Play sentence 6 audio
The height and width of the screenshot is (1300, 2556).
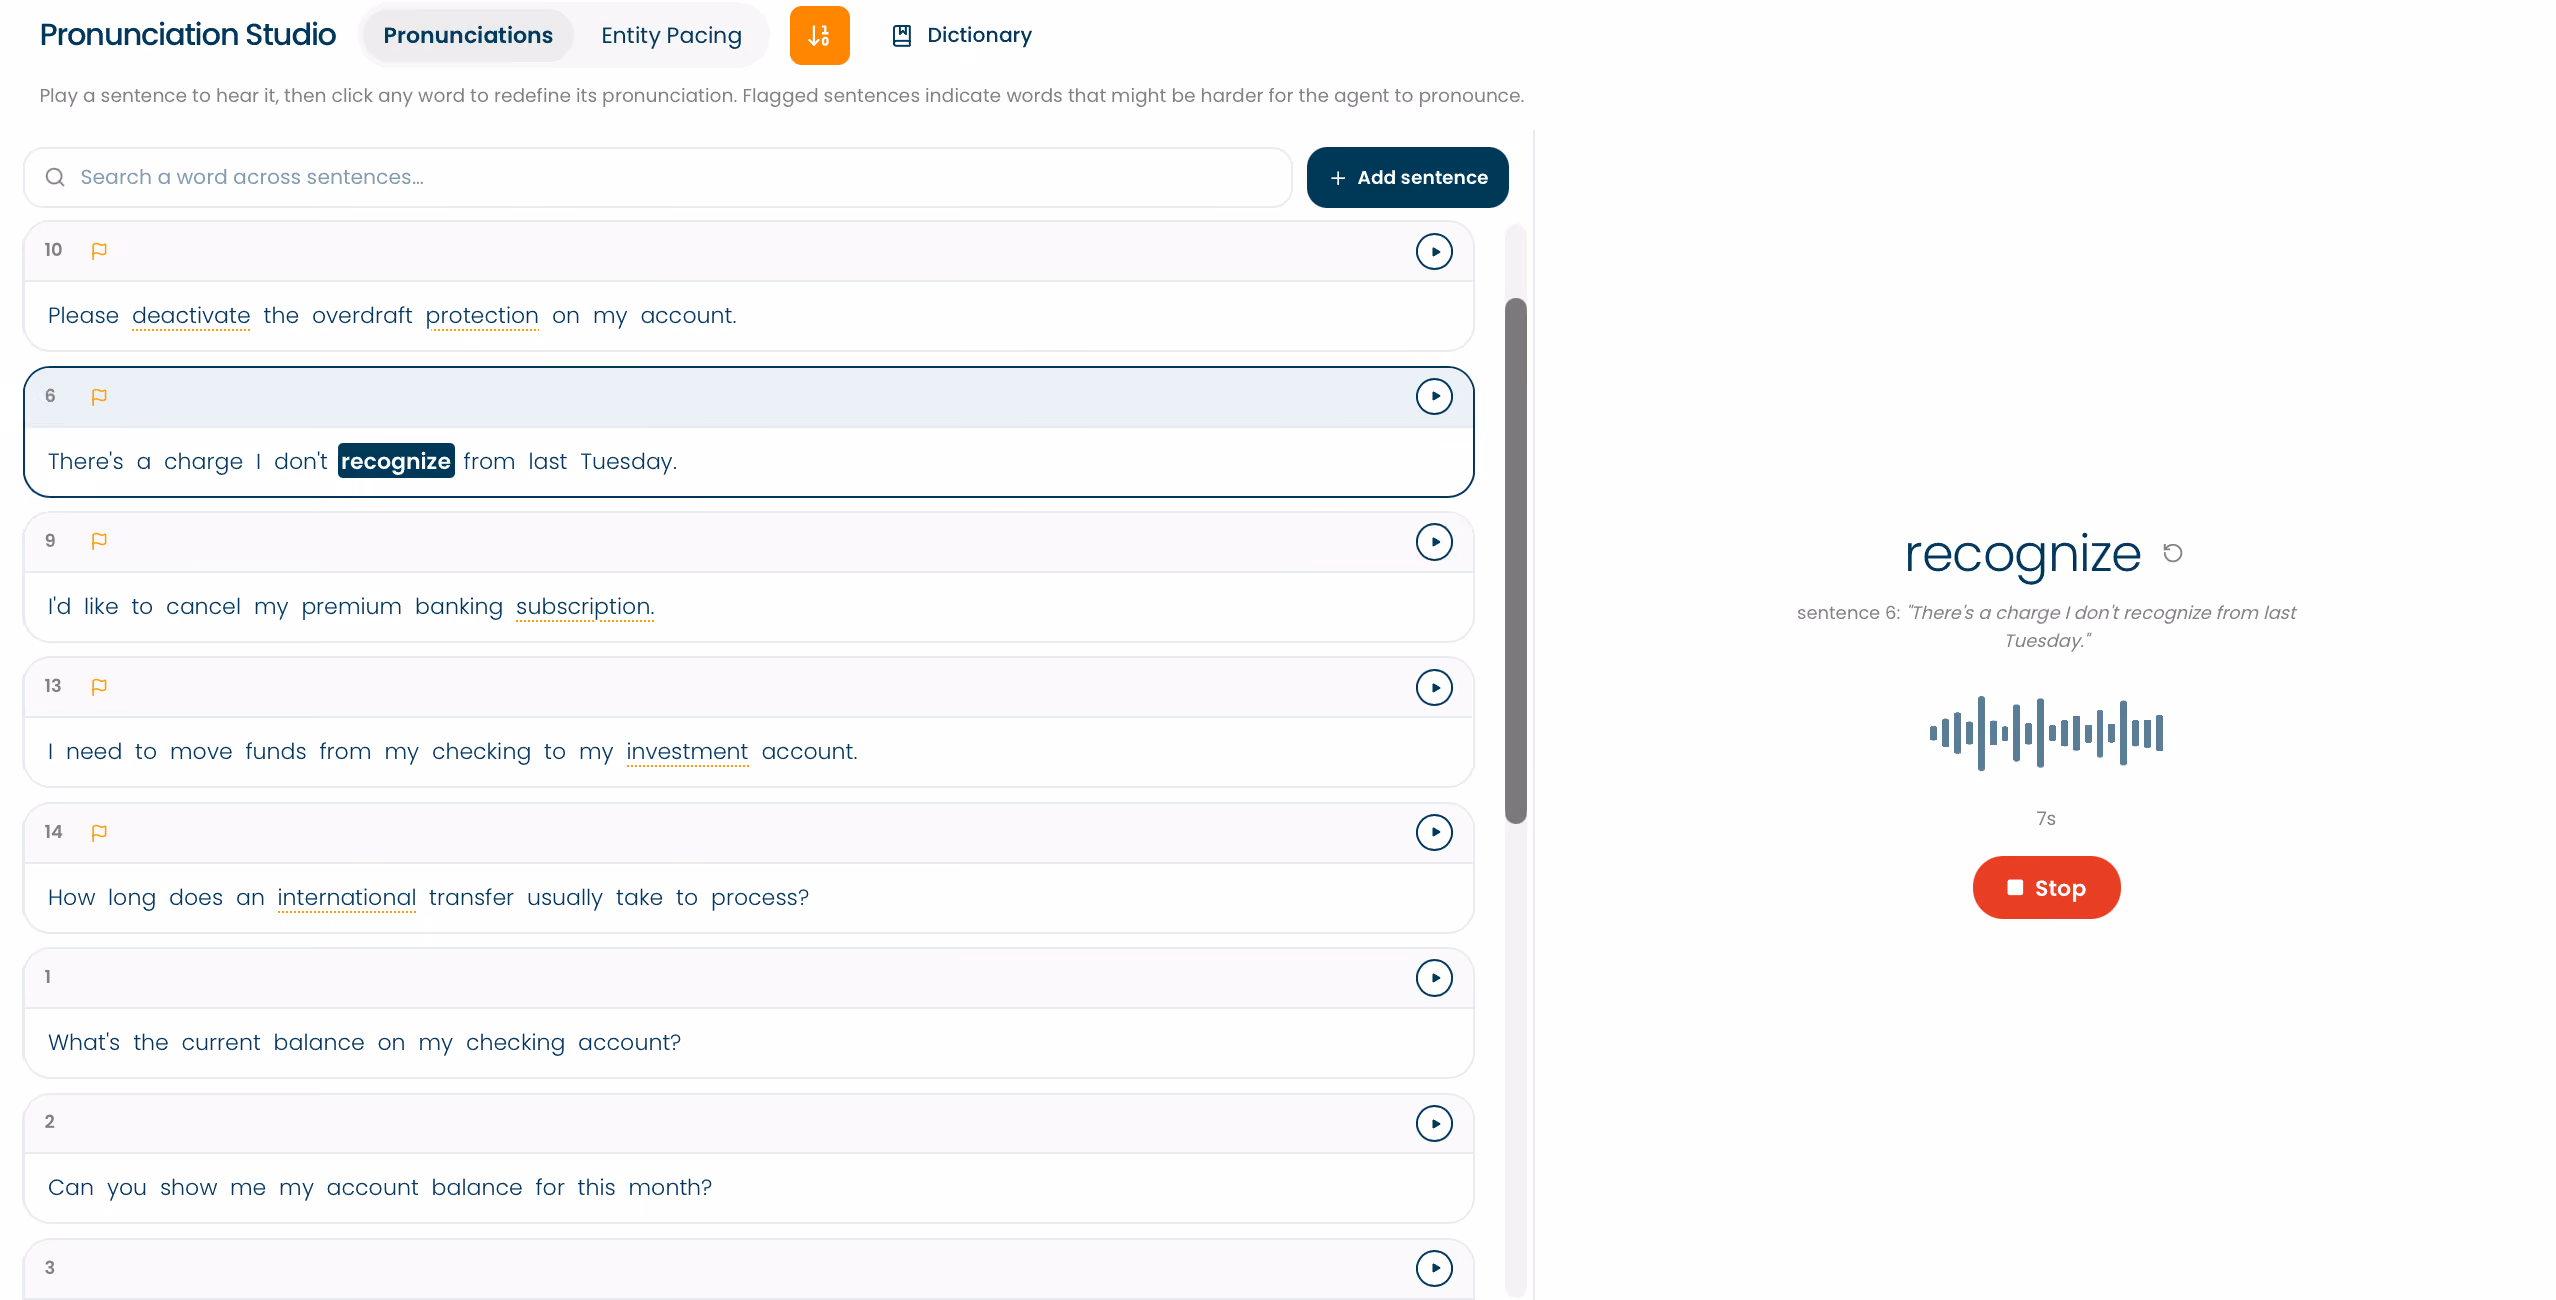click(x=1434, y=397)
